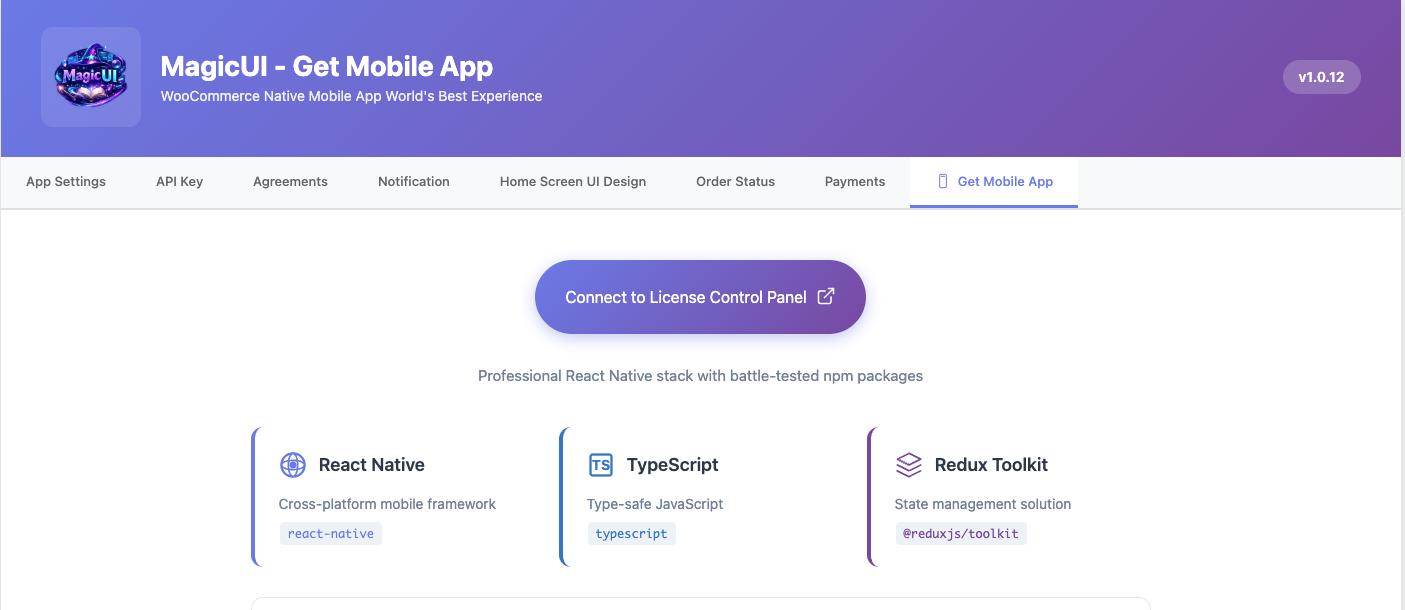Click the phone icon on Get Mobile App tab
Viewport: 1405px width, 610px height.
942,181
